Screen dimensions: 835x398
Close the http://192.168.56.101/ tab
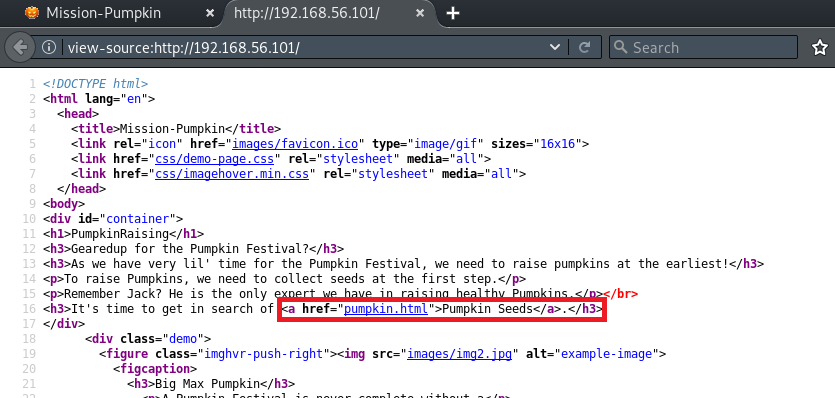(x=420, y=13)
